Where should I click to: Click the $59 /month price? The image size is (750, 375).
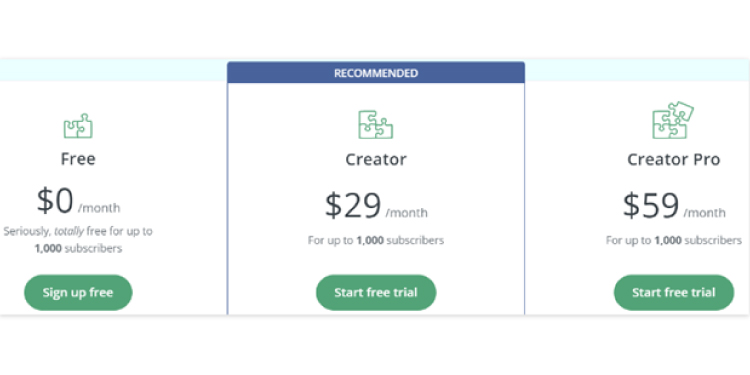tap(674, 206)
